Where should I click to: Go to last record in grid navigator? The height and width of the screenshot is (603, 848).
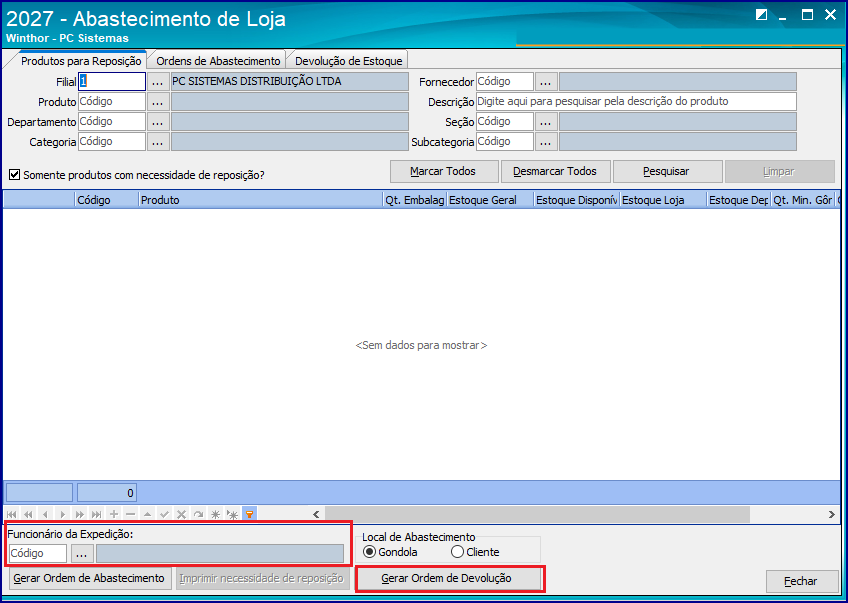click(x=96, y=514)
